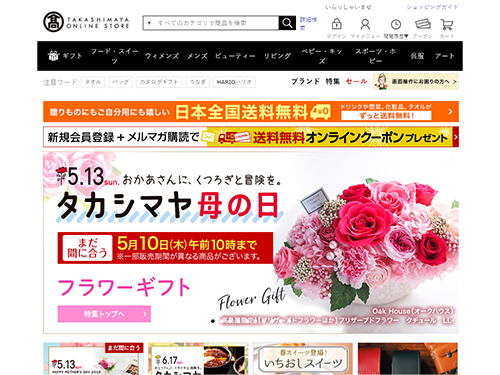Open the アート menu
This screenshot has height=375, width=500.
coord(444,56)
